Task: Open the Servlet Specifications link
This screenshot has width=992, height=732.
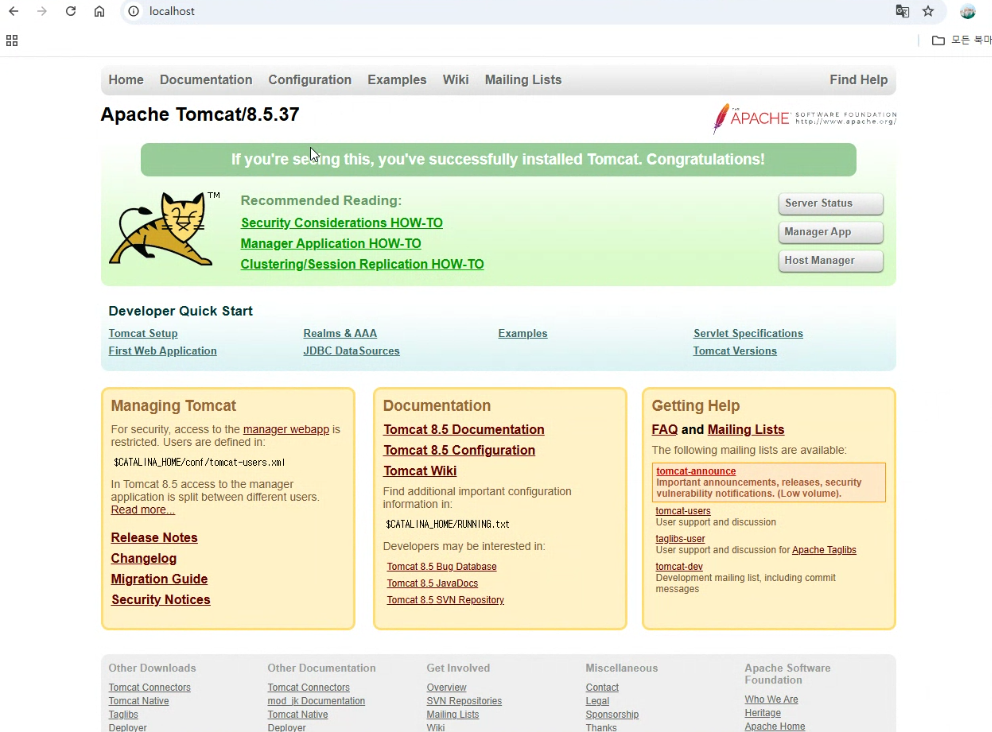Action: (748, 333)
